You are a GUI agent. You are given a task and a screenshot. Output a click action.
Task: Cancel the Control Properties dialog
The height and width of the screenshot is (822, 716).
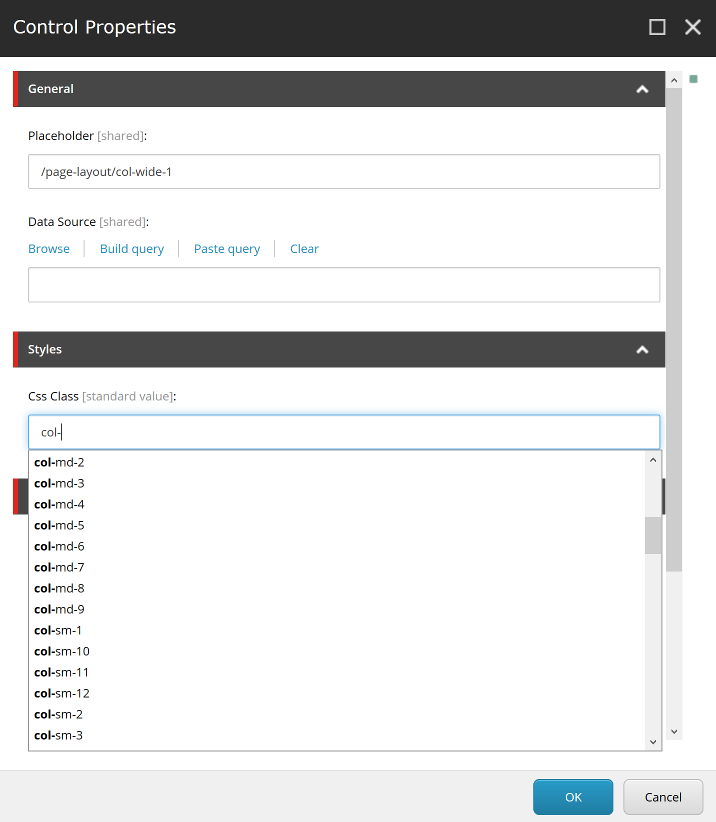click(663, 797)
